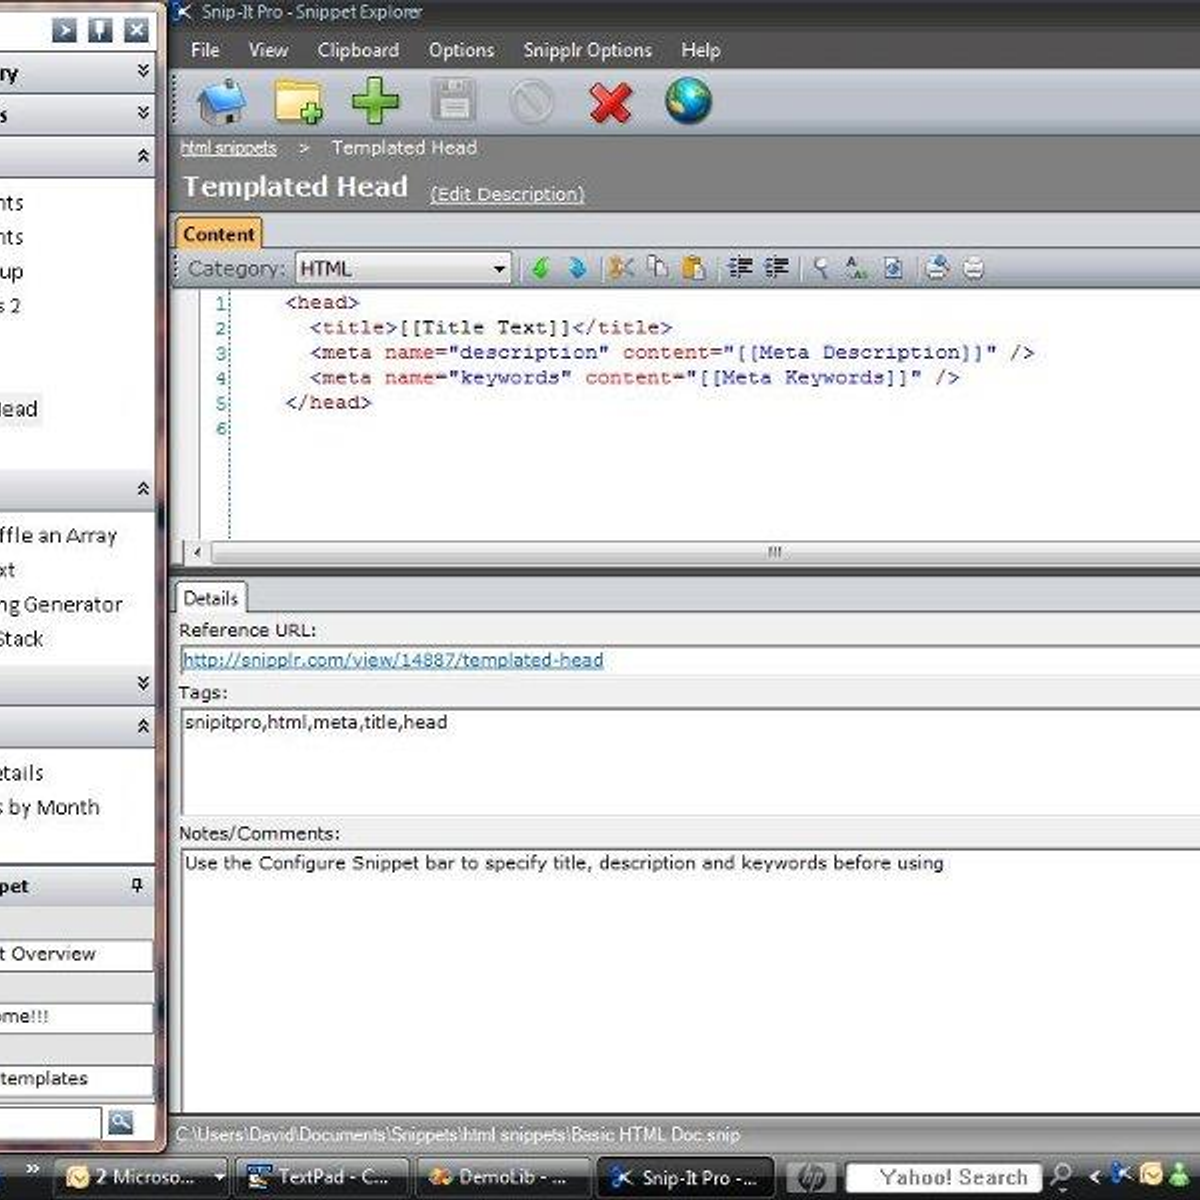
Task: Click the scroll left arrow of code editor
Action: click(x=197, y=551)
